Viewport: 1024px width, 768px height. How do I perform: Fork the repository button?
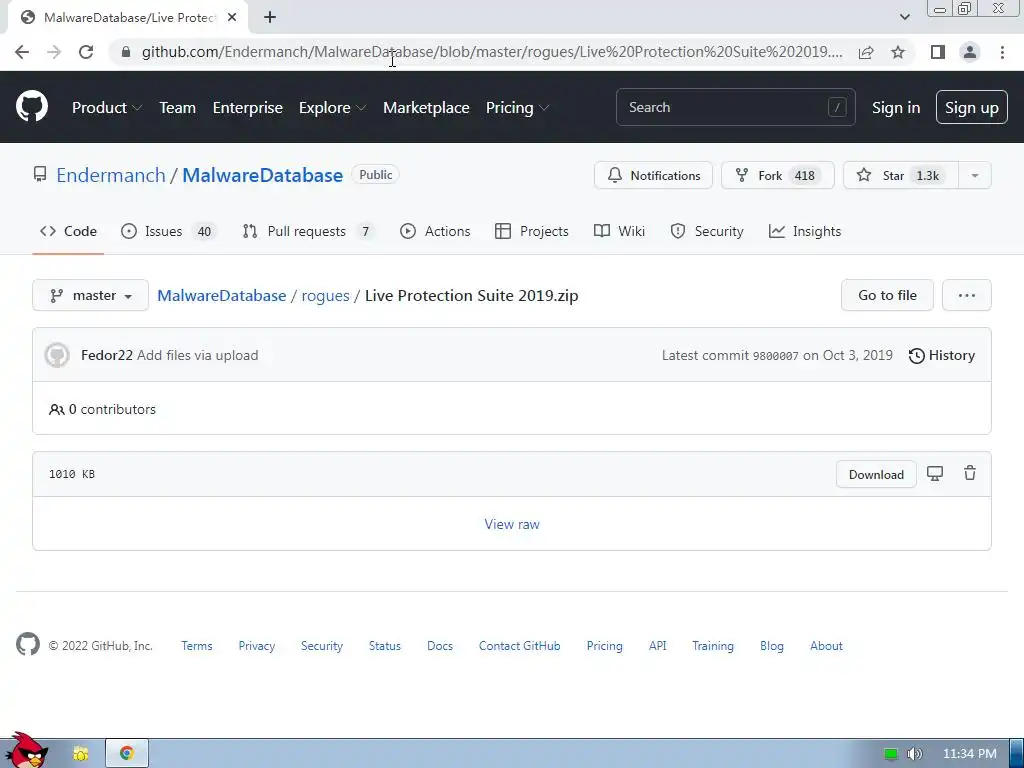tap(777, 175)
